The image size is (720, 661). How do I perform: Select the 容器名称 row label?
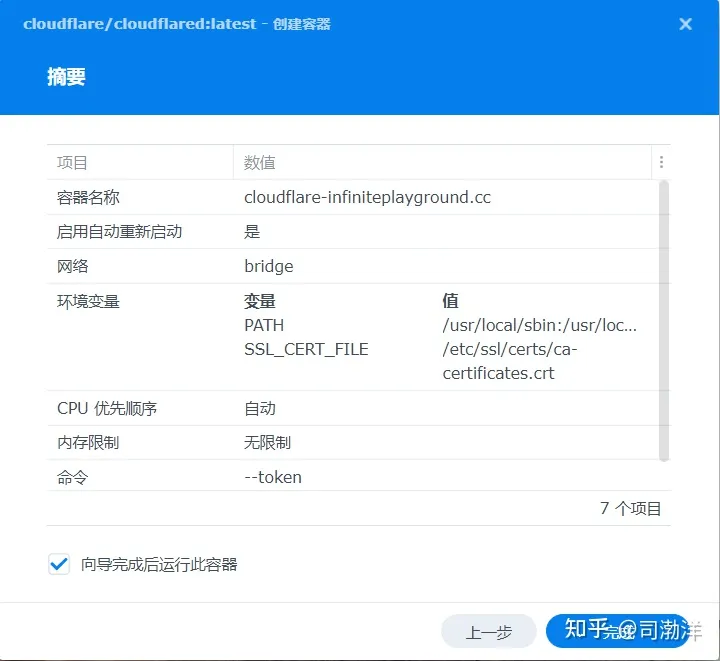[88, 197]
